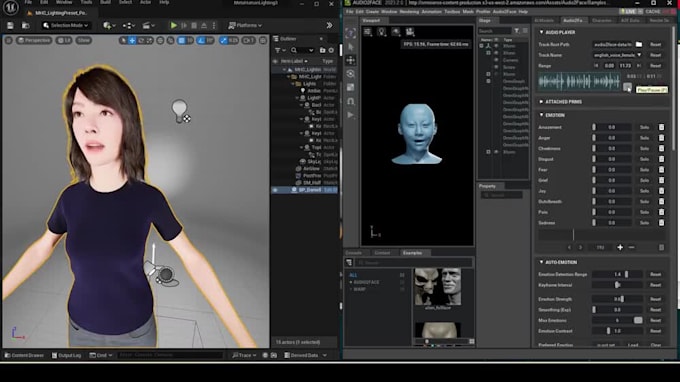Toggle scale snapping in Unreal viewport
This screenshot has height=382, width=680.
(x=223, y=40)
